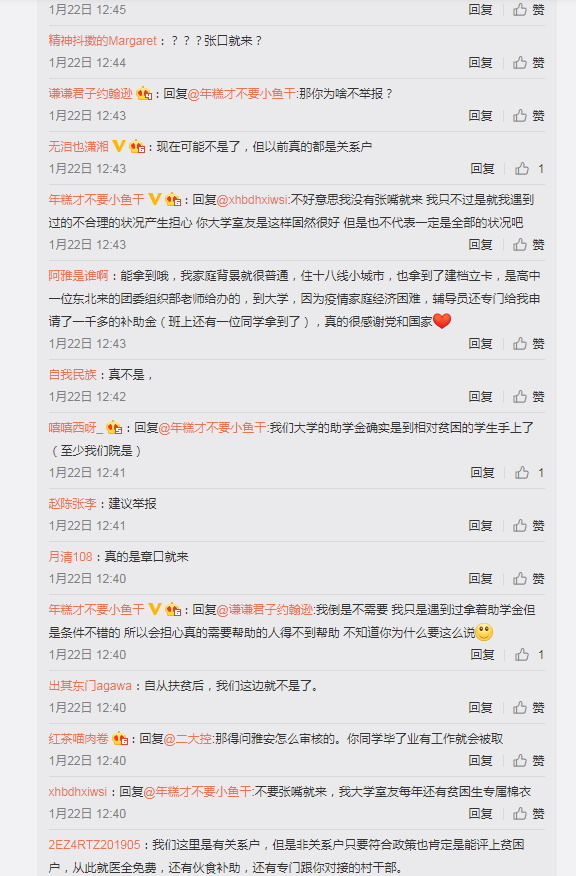Open profile of 阿雅是谁啊
576x876 pixels.
point(78,275)
